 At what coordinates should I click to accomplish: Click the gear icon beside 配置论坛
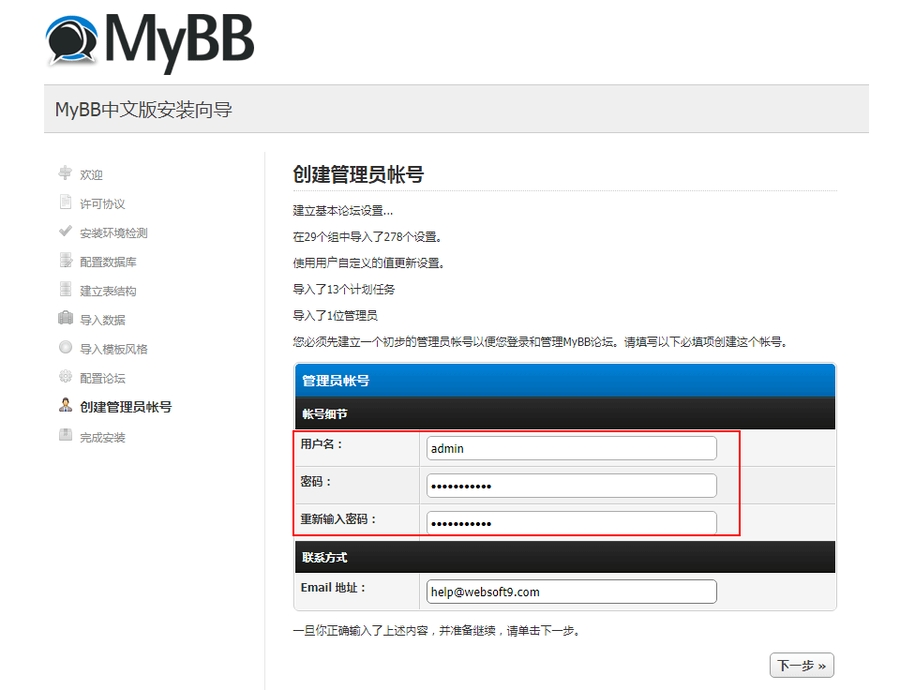[x=65, y=377]
